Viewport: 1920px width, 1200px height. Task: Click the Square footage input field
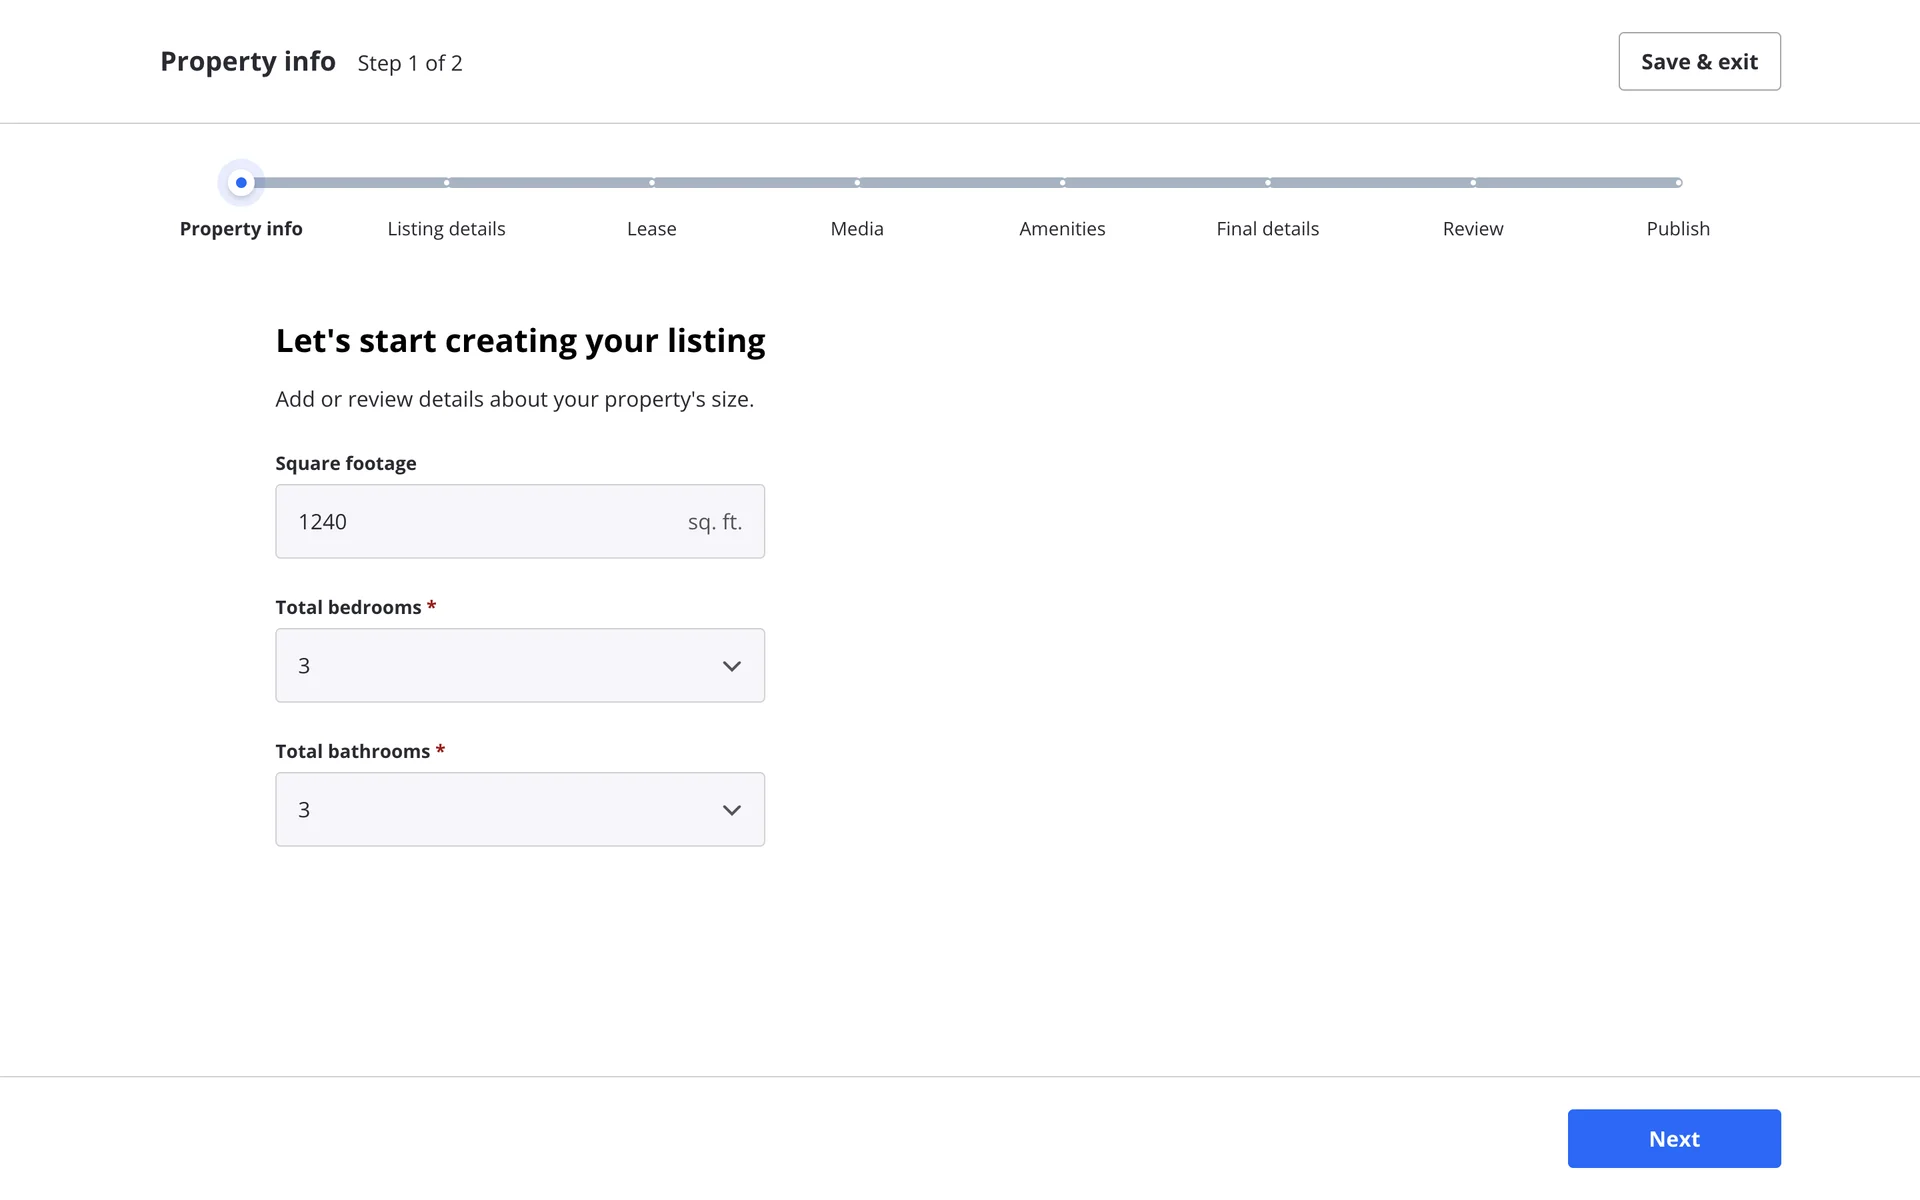coord(480,522)
